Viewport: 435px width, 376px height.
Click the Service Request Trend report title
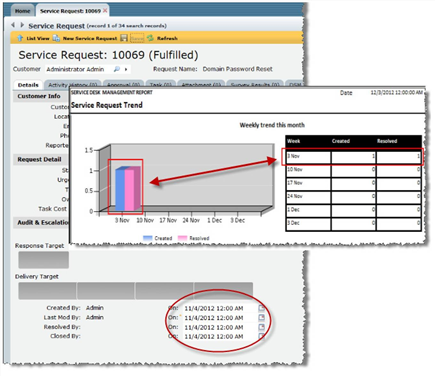107,105
